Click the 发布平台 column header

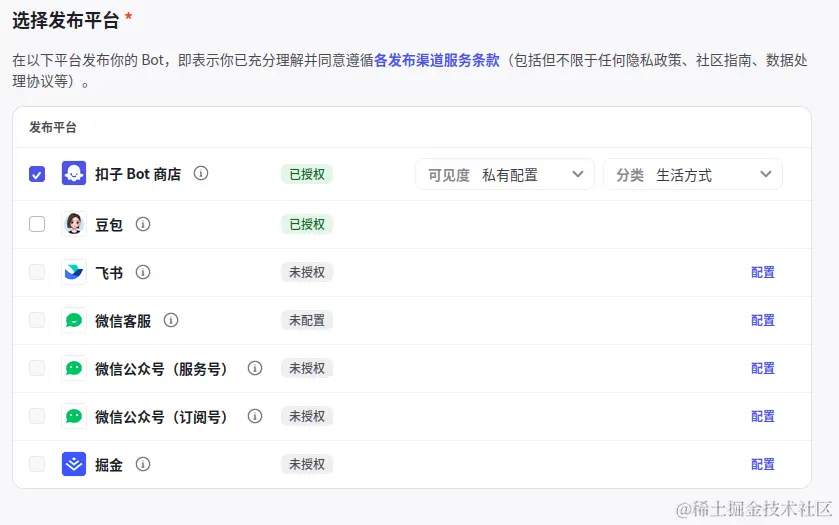(x=52, y=127)
